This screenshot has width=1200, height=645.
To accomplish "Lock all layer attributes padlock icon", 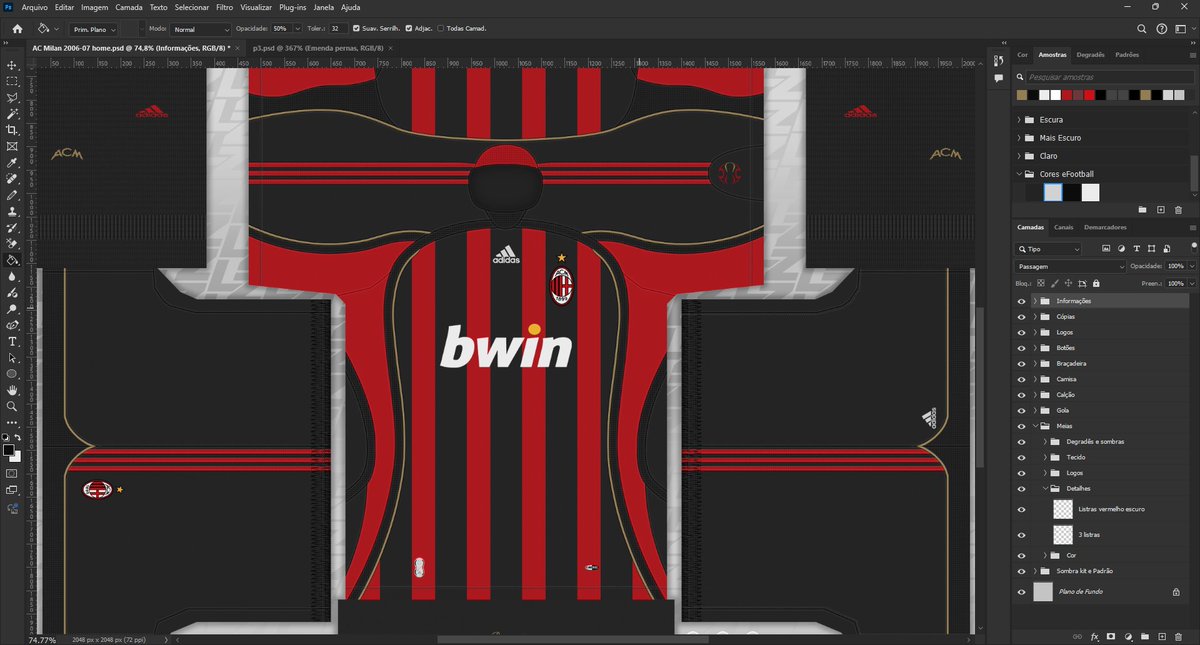I will 1096,283.
